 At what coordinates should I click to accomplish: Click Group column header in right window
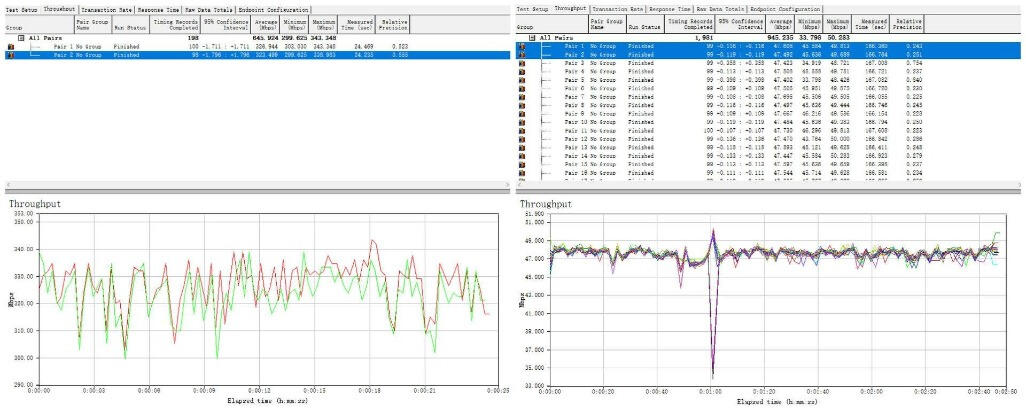click(x=551, y=25)
